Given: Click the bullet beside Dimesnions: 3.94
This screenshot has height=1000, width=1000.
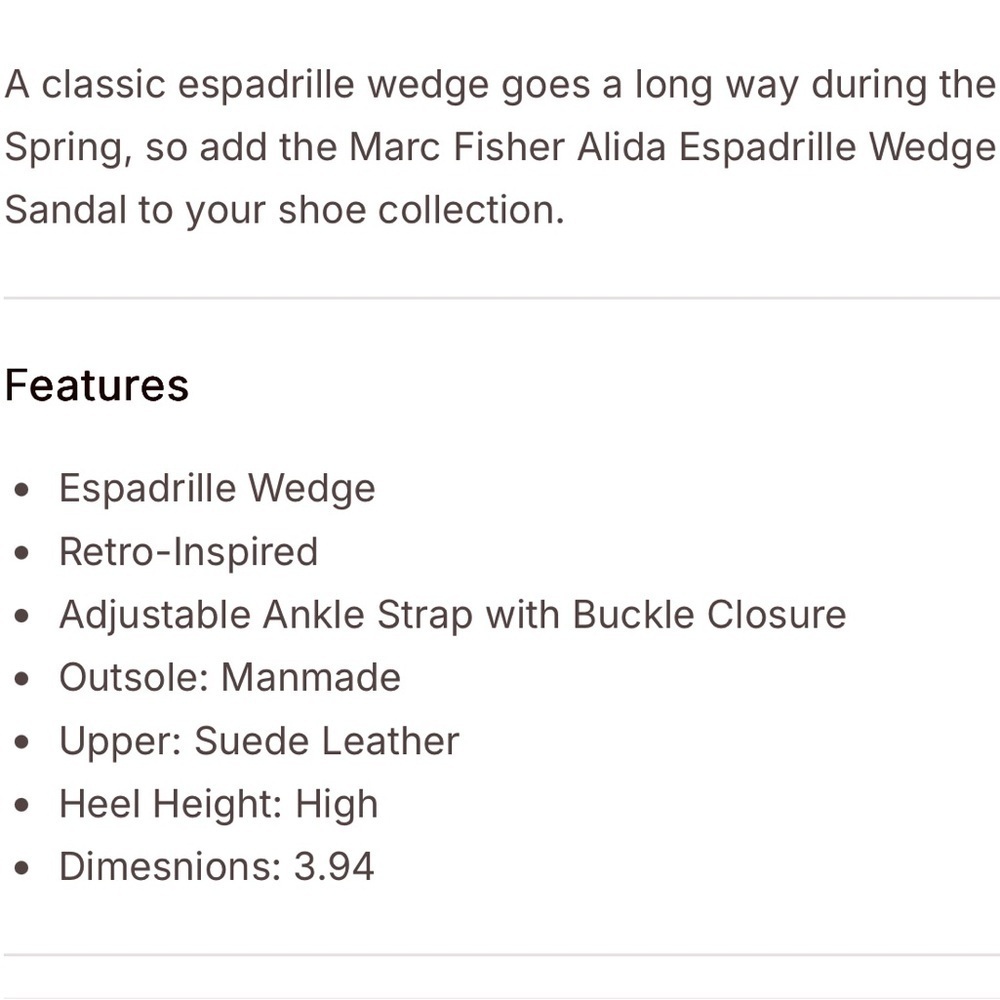Looking at the screenshot, I should coord(22,867).
